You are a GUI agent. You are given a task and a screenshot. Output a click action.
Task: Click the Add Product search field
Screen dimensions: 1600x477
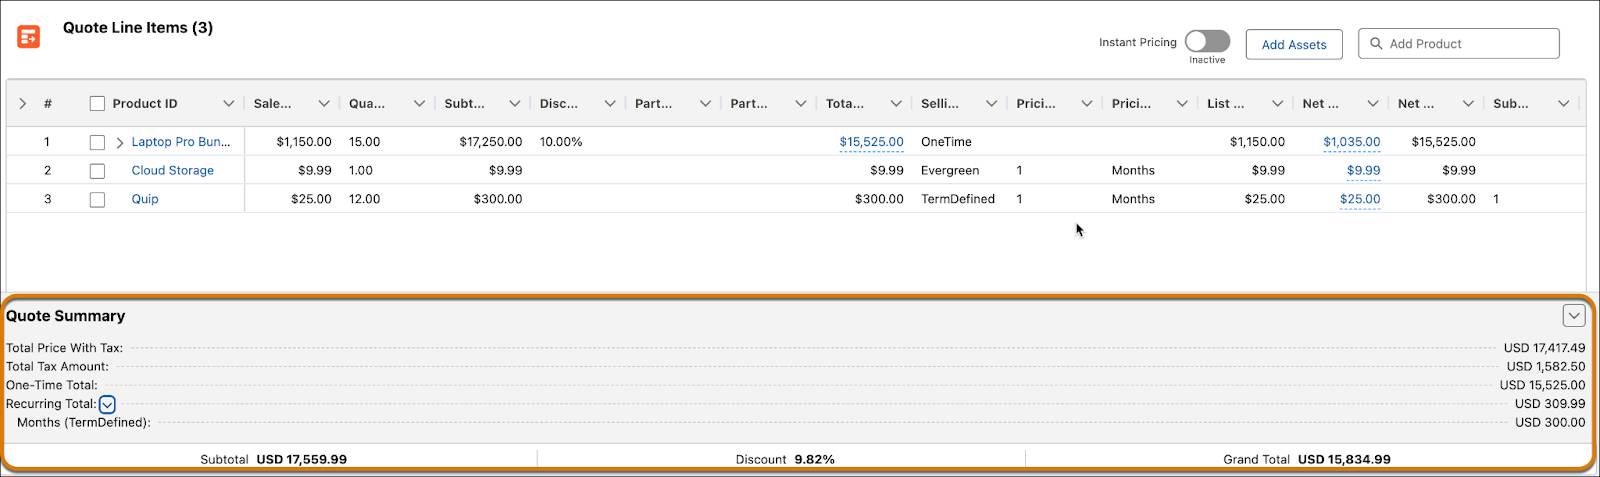point(1459,44)
